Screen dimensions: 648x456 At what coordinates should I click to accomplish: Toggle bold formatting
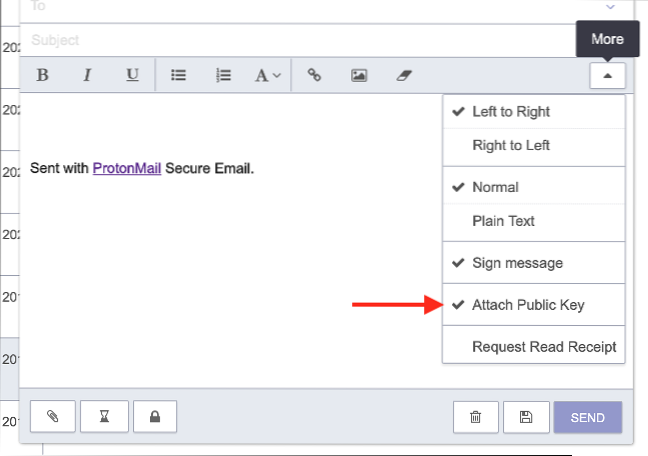pos(43,75)
